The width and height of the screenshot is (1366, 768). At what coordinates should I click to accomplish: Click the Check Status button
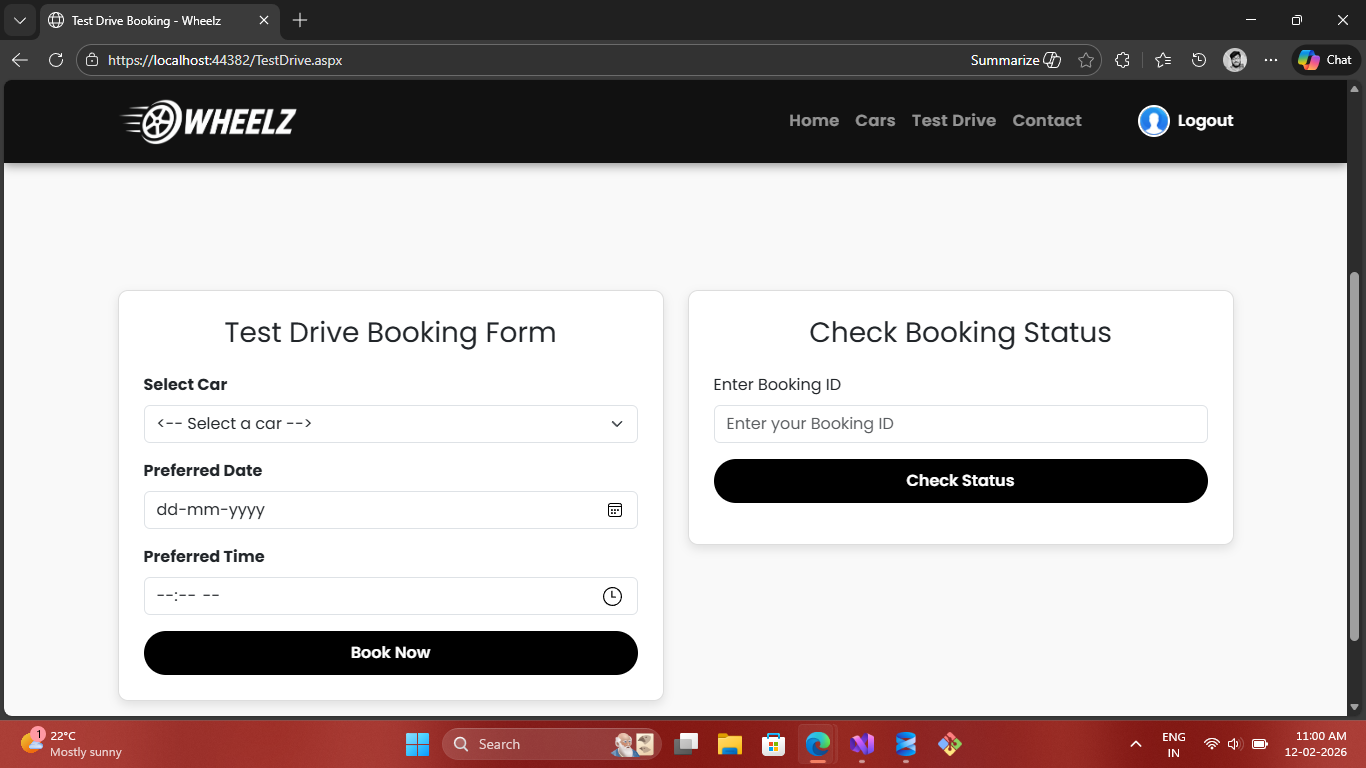point(960,481)
